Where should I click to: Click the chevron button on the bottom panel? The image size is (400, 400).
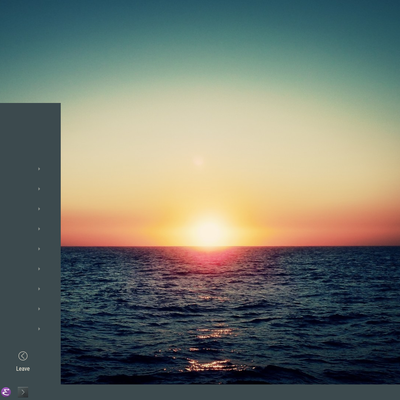click(23, 392)
